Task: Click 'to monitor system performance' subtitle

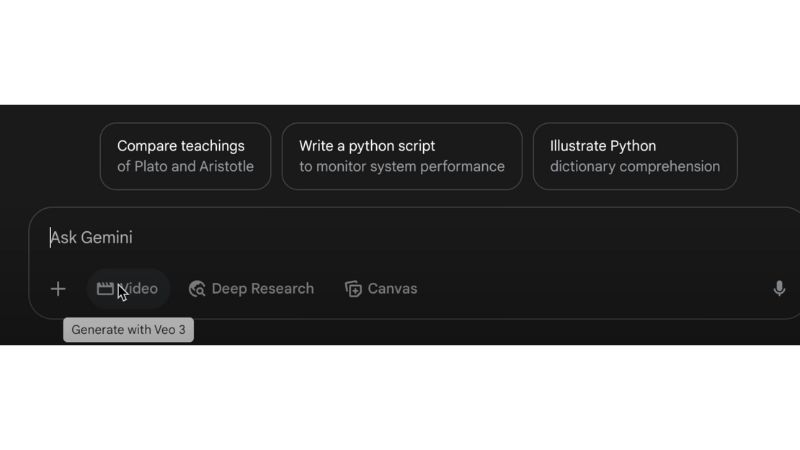Action: (x=401, y=167)
